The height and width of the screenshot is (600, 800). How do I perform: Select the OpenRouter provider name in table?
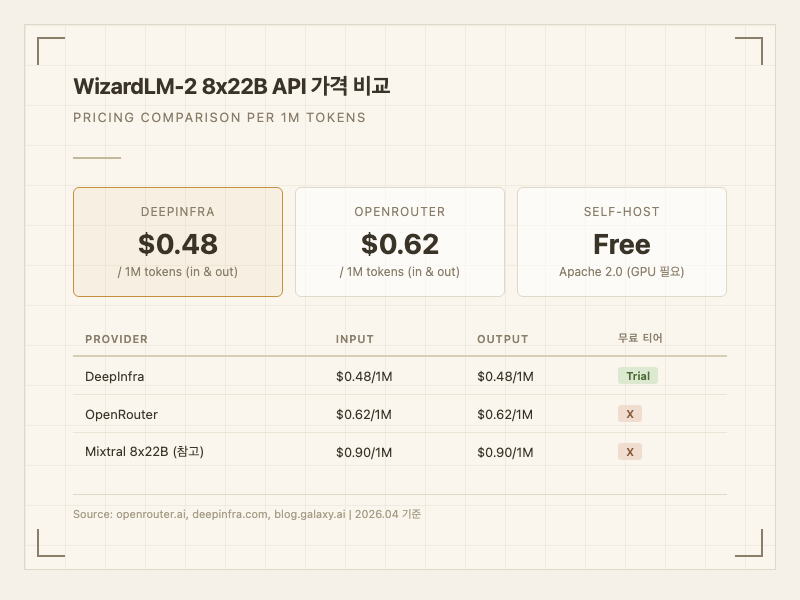click(121, 414)
